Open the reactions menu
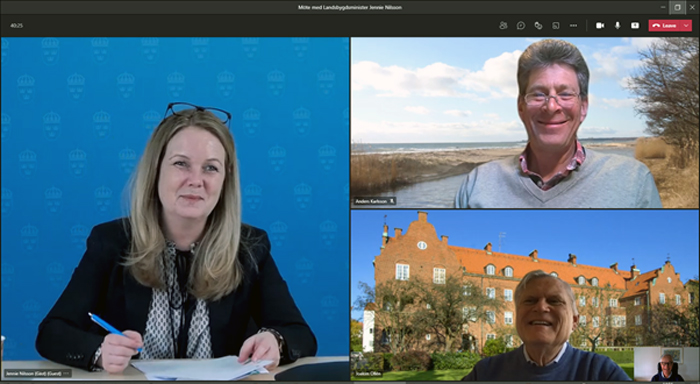 pos(538,25)
